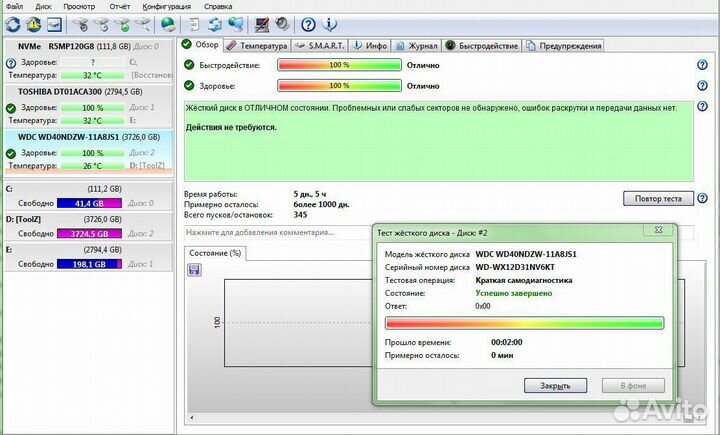Switch to the Журнал tab
The height and width of the screenshot is (435, 720).
pyautogui.click(x=417, y=45)
